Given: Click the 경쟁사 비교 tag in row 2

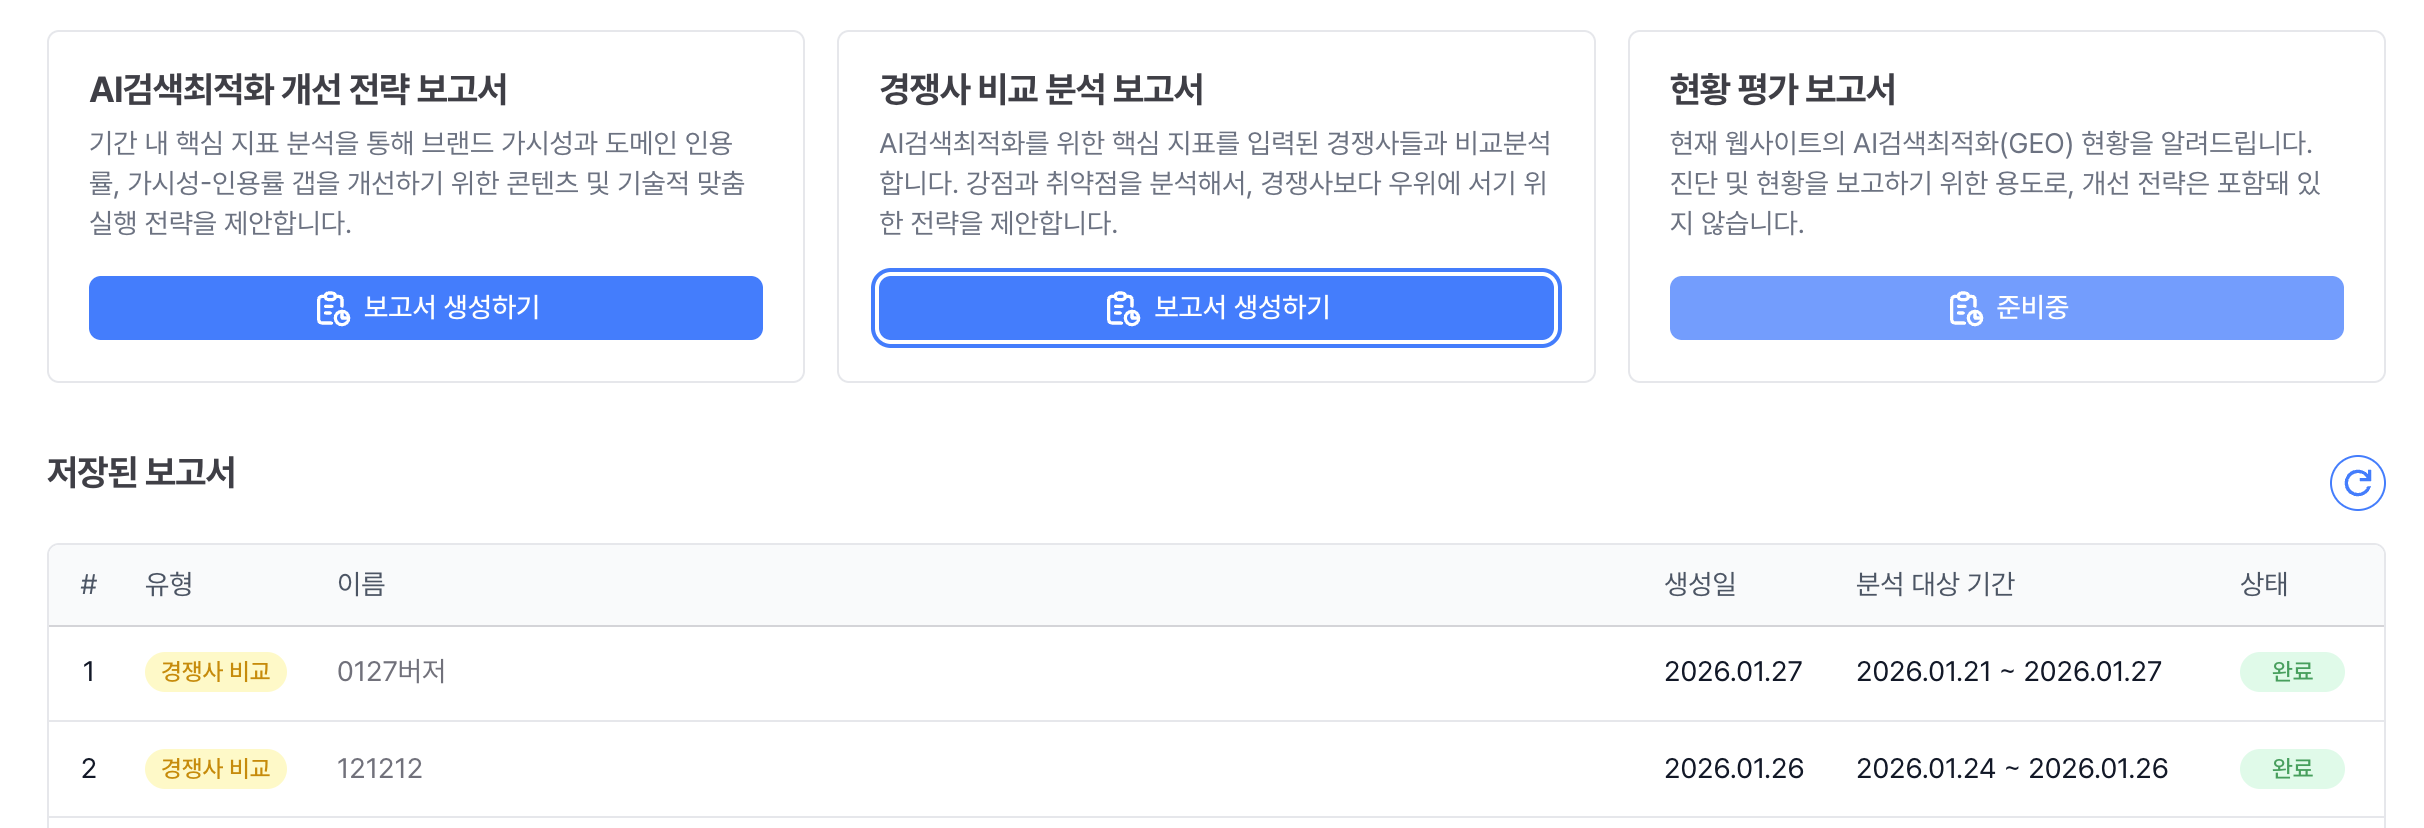Looking at the screenshot, I should pyautogui.click(x=216, y=768).
